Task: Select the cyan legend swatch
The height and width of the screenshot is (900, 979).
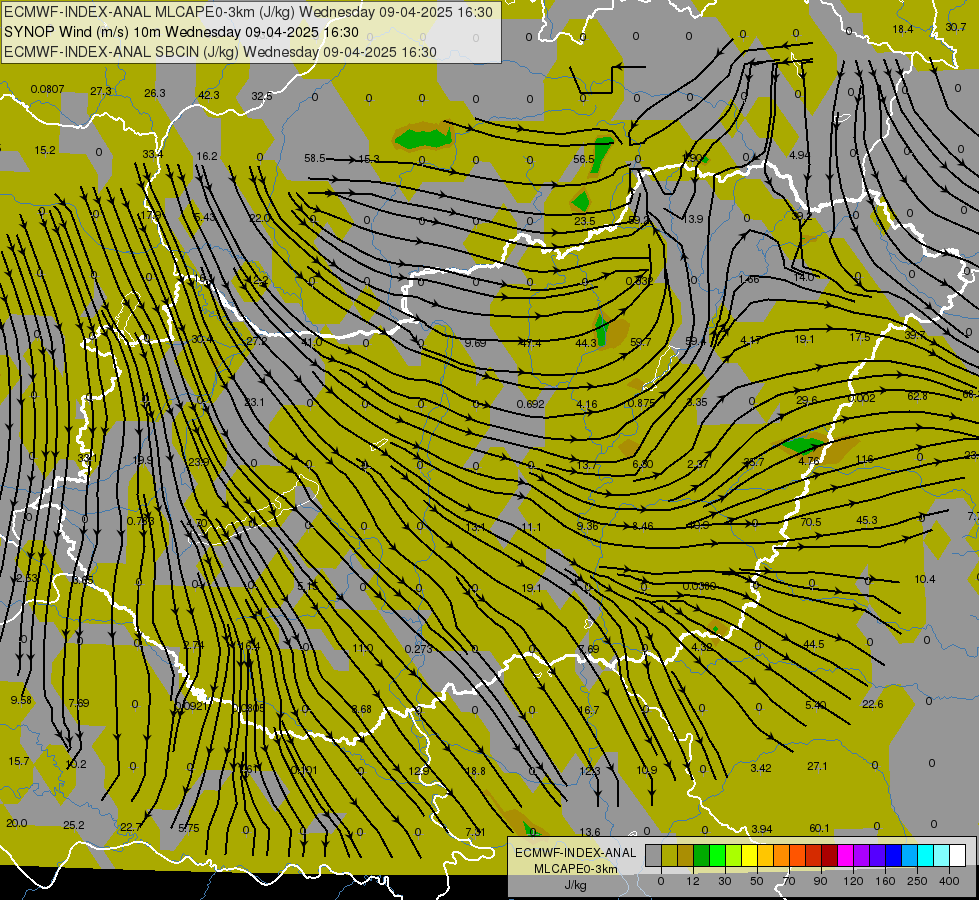Action: pos(926,855)
